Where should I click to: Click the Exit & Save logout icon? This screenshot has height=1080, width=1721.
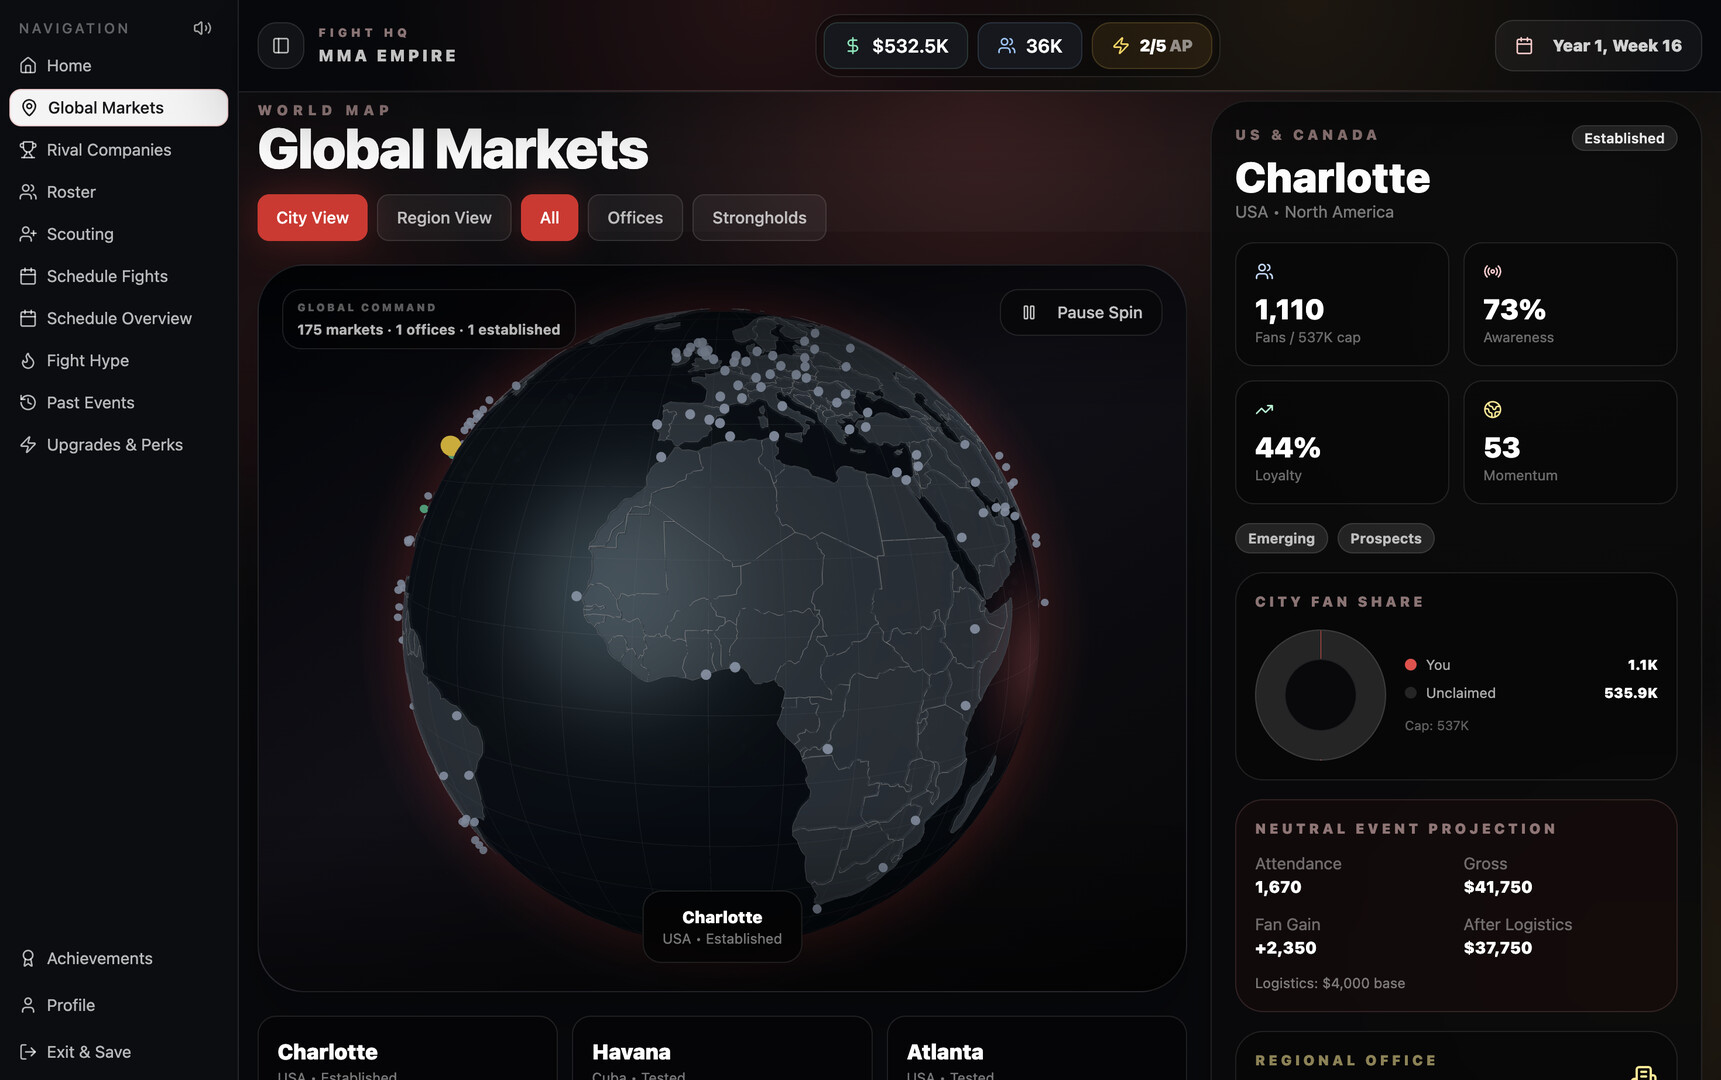[28, 1052]
